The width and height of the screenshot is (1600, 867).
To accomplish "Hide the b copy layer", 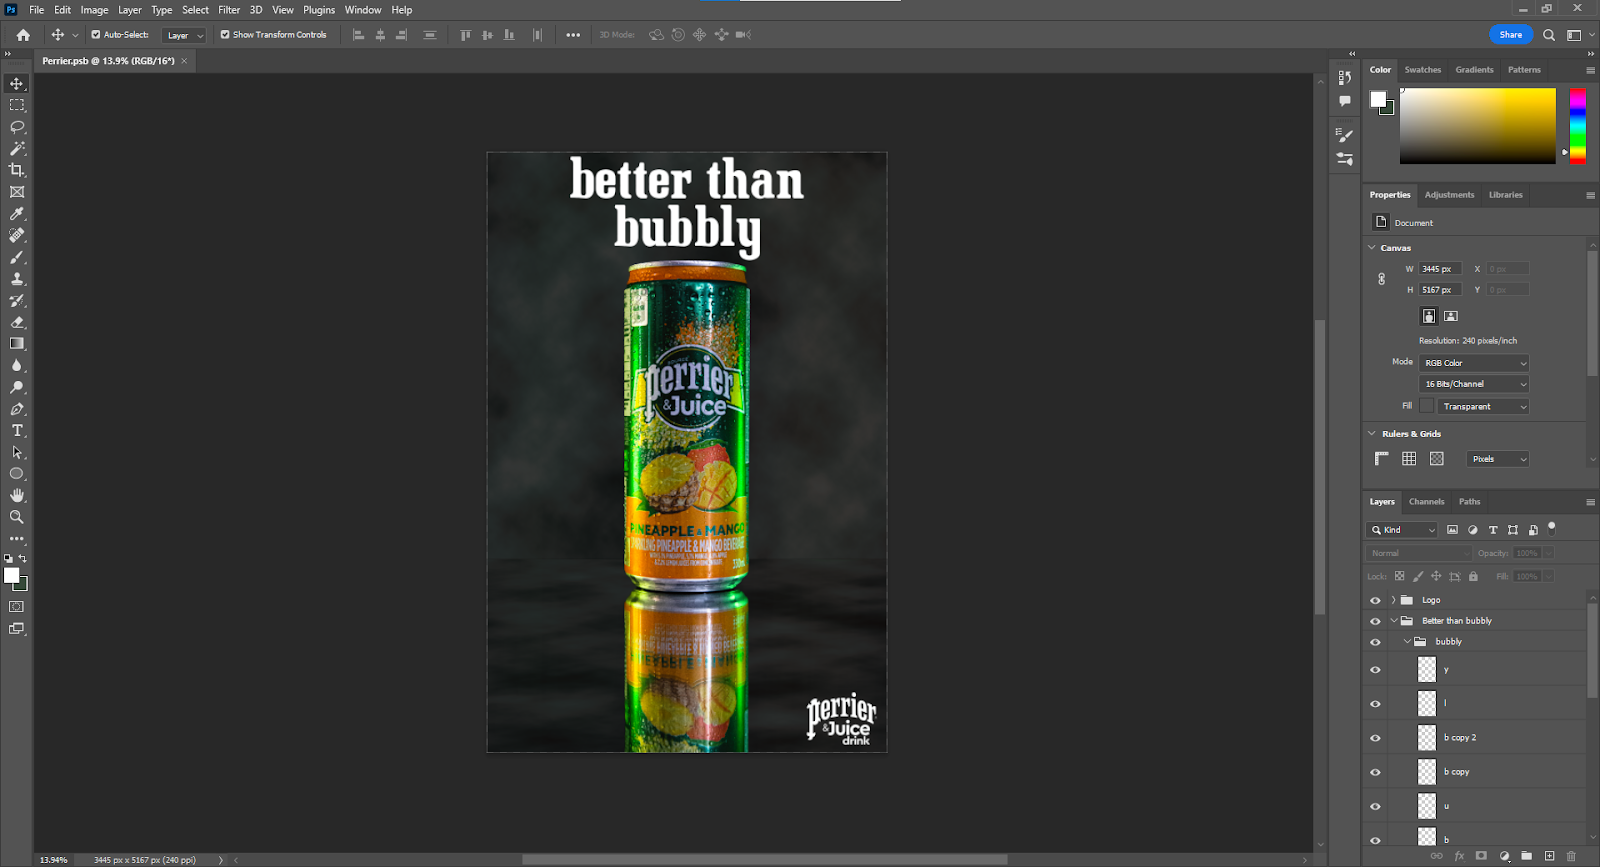I will pos(1375,772).
